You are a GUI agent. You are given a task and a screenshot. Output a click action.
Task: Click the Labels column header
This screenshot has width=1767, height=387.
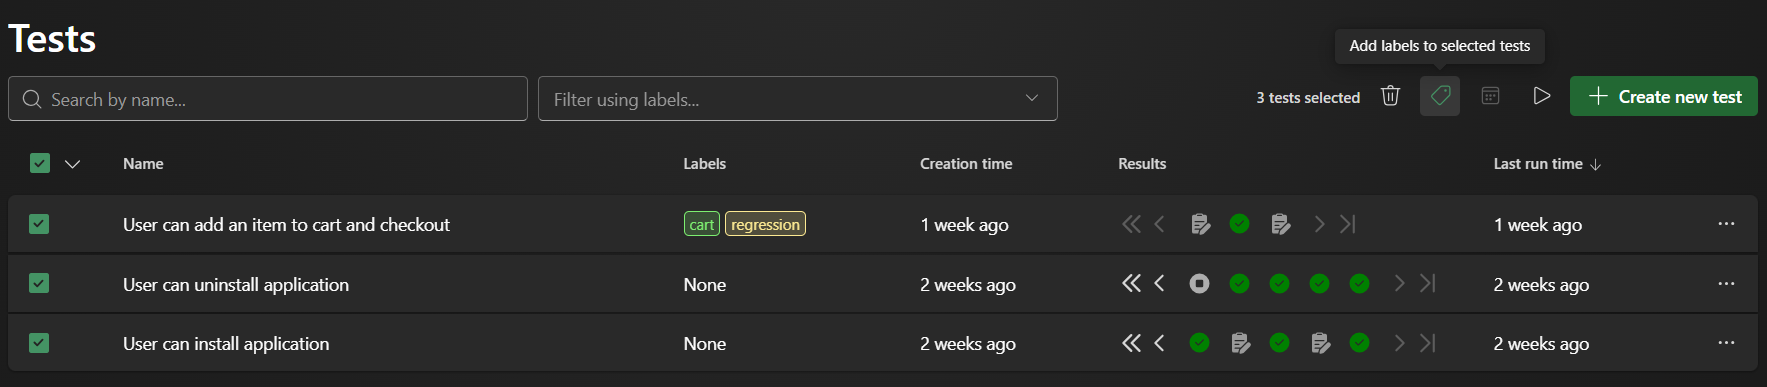(705, 164)
